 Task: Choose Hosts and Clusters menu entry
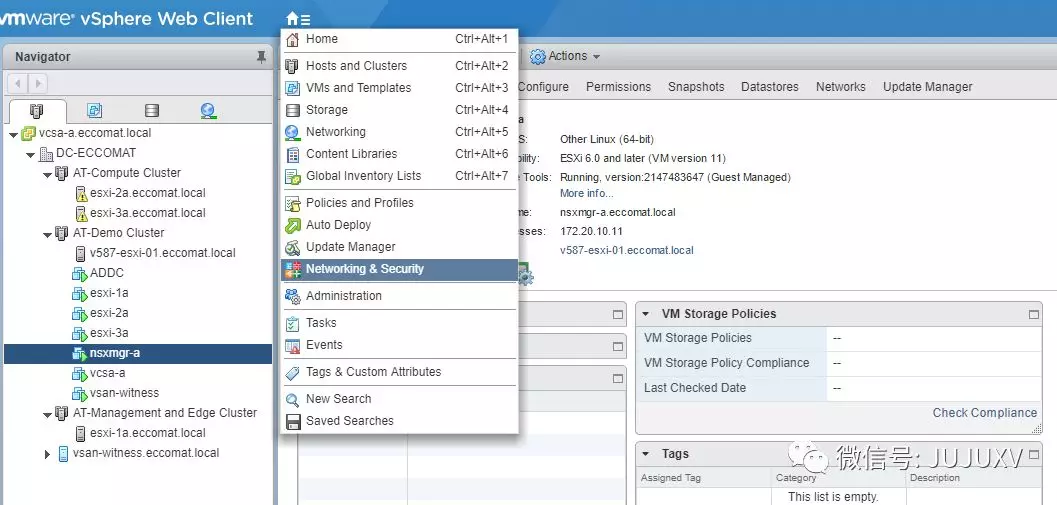click(399, 66)
